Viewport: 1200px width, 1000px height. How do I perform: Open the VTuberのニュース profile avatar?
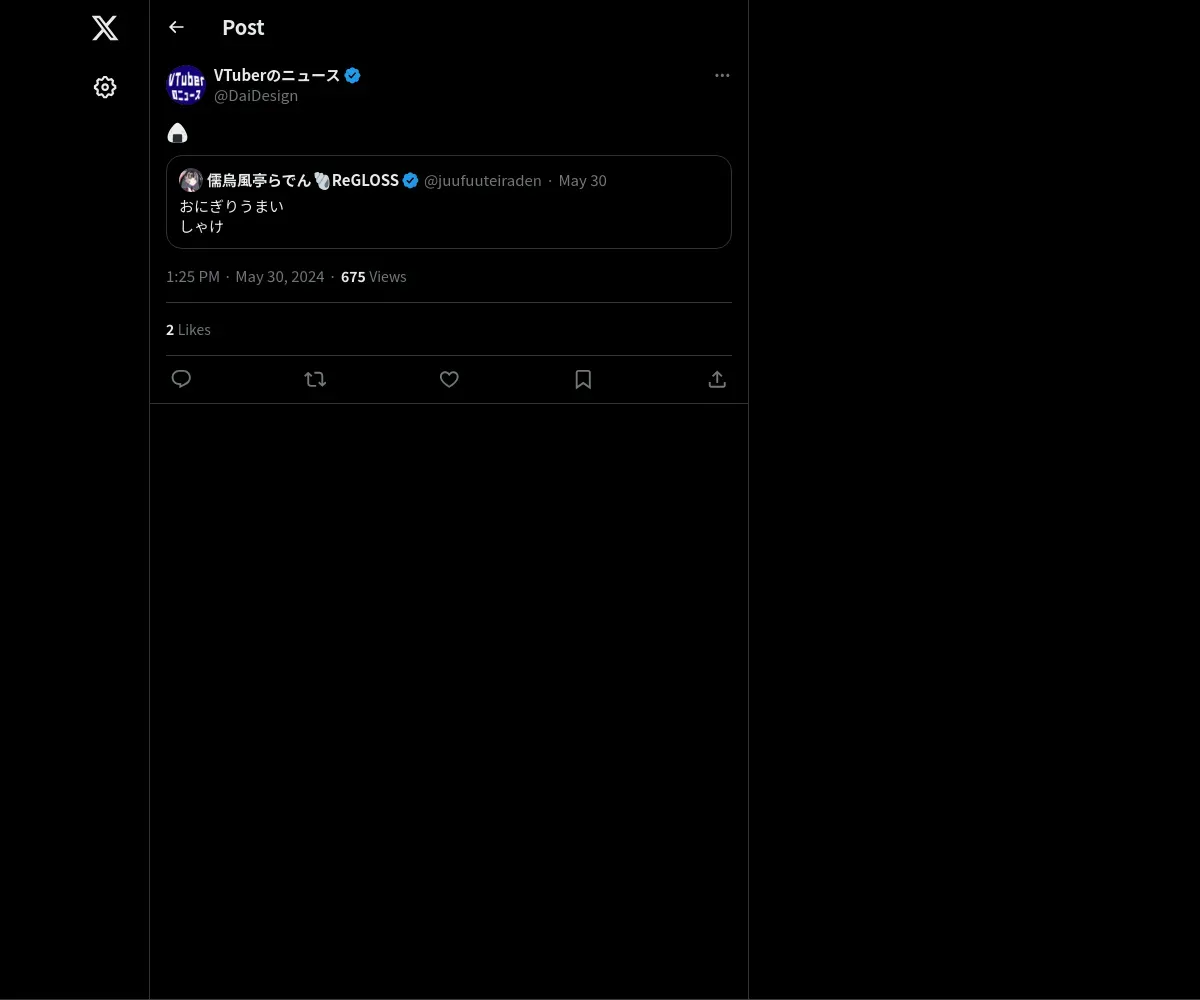coord(186,85)
